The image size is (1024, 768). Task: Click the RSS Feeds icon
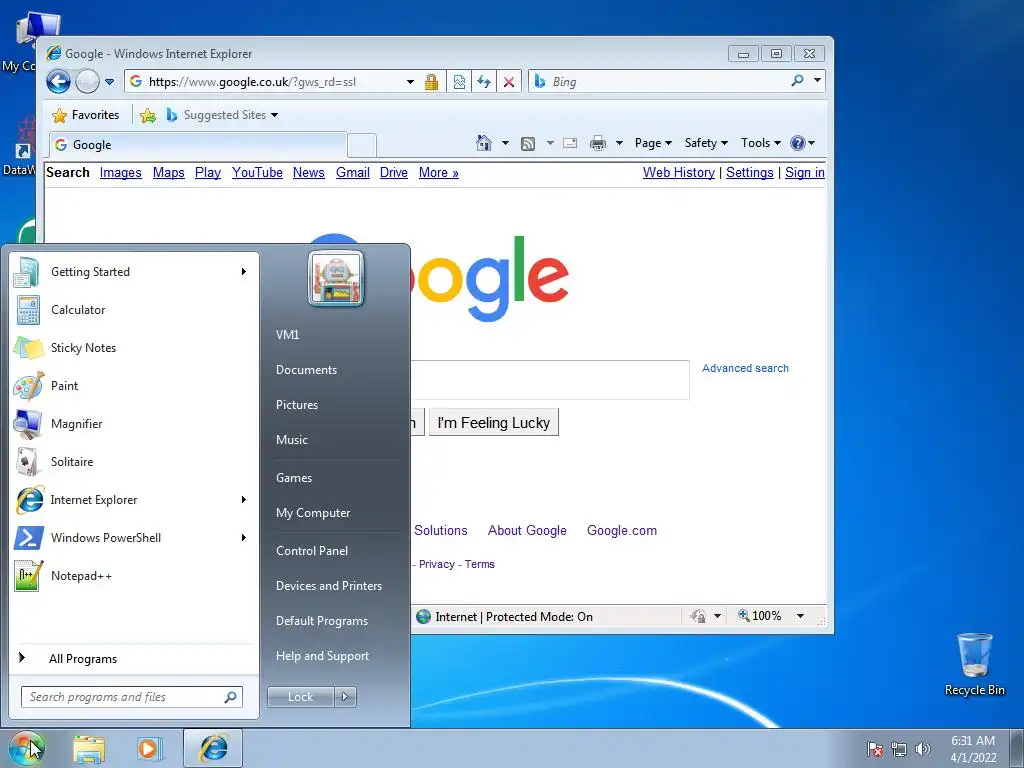coord(528,143)
